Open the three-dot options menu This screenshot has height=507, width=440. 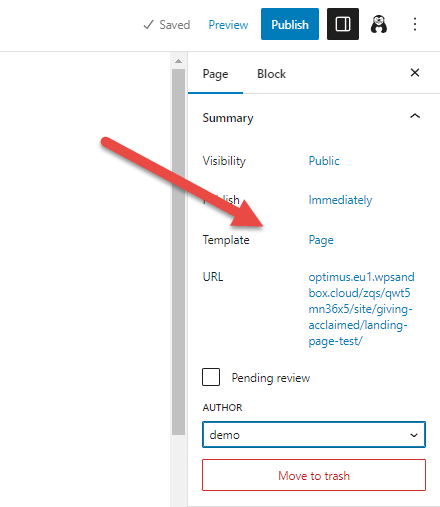coord(415,24)
